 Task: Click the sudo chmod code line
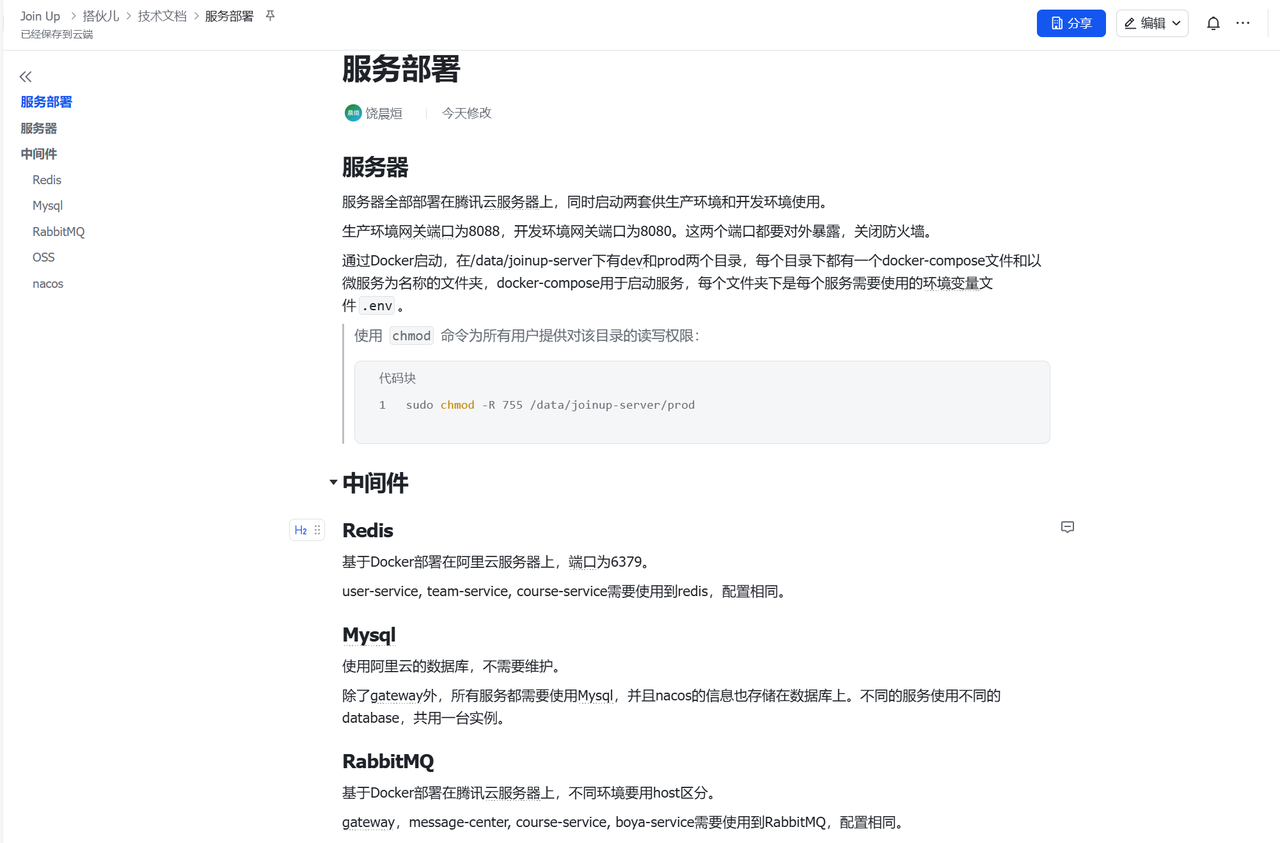click(x=550, y=405)
